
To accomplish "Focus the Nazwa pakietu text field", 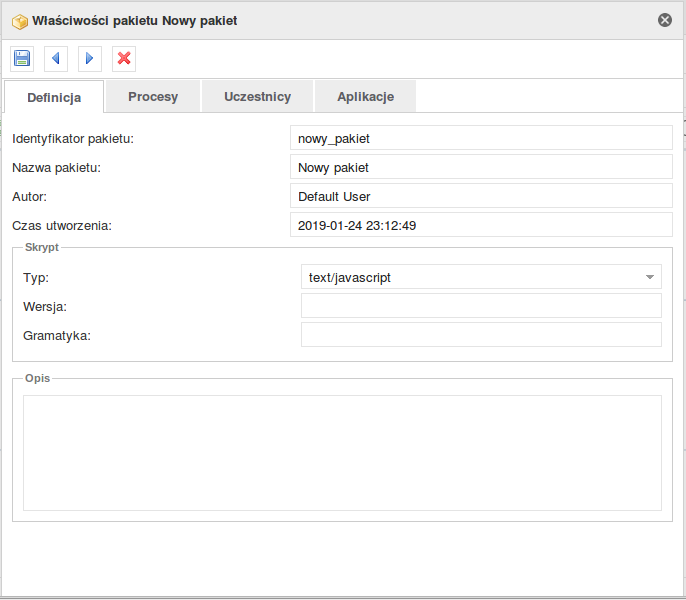I will pyautogui.click(x=481, y=167).
